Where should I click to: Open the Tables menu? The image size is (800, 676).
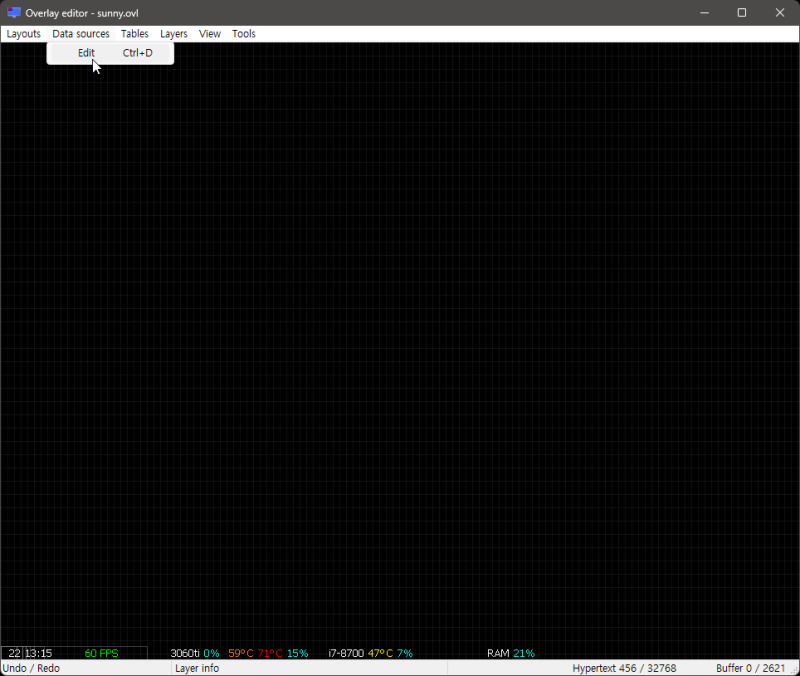134,33
